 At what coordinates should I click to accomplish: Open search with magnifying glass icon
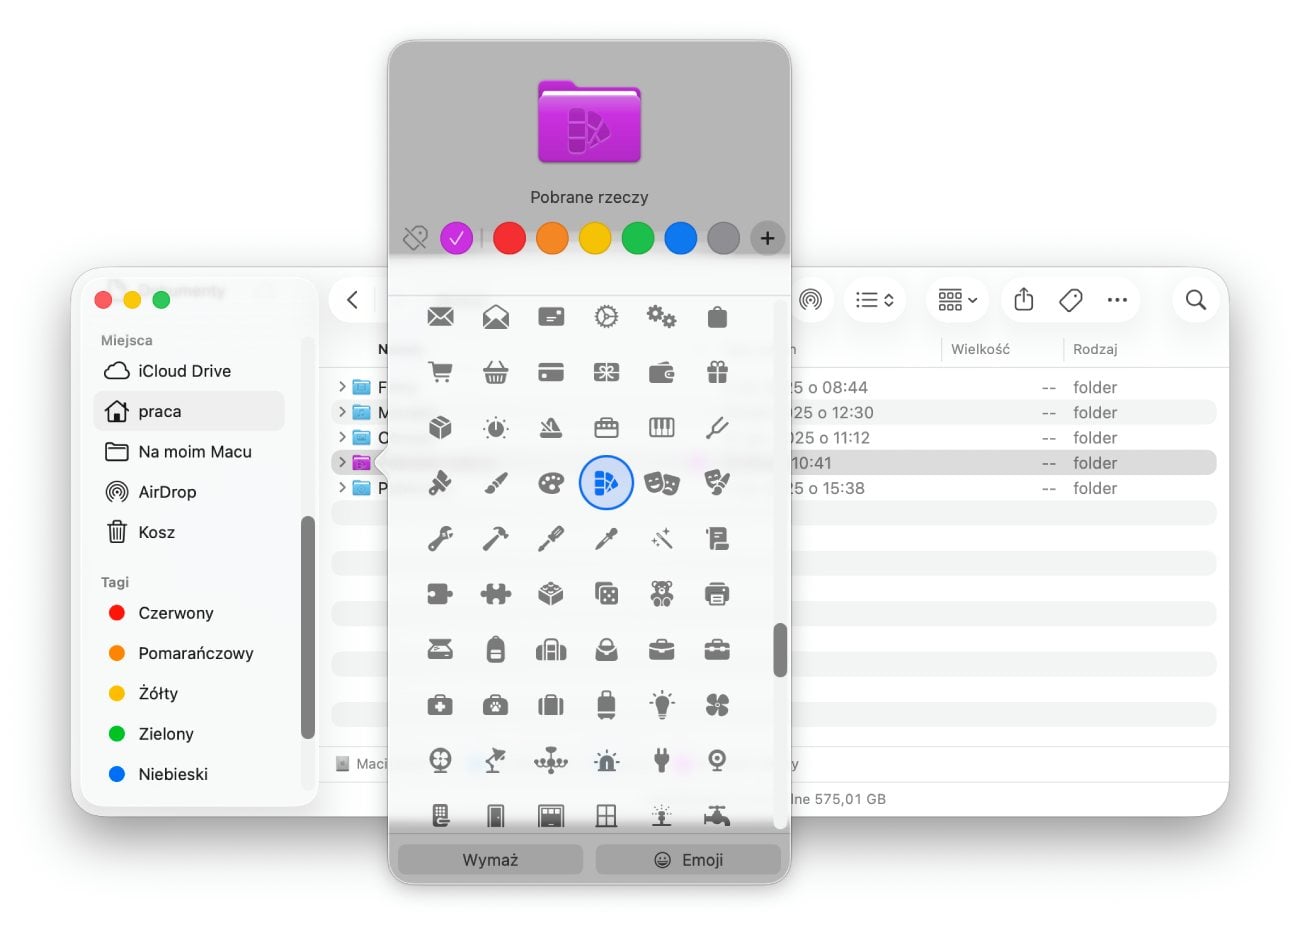tap(1195, 299)
